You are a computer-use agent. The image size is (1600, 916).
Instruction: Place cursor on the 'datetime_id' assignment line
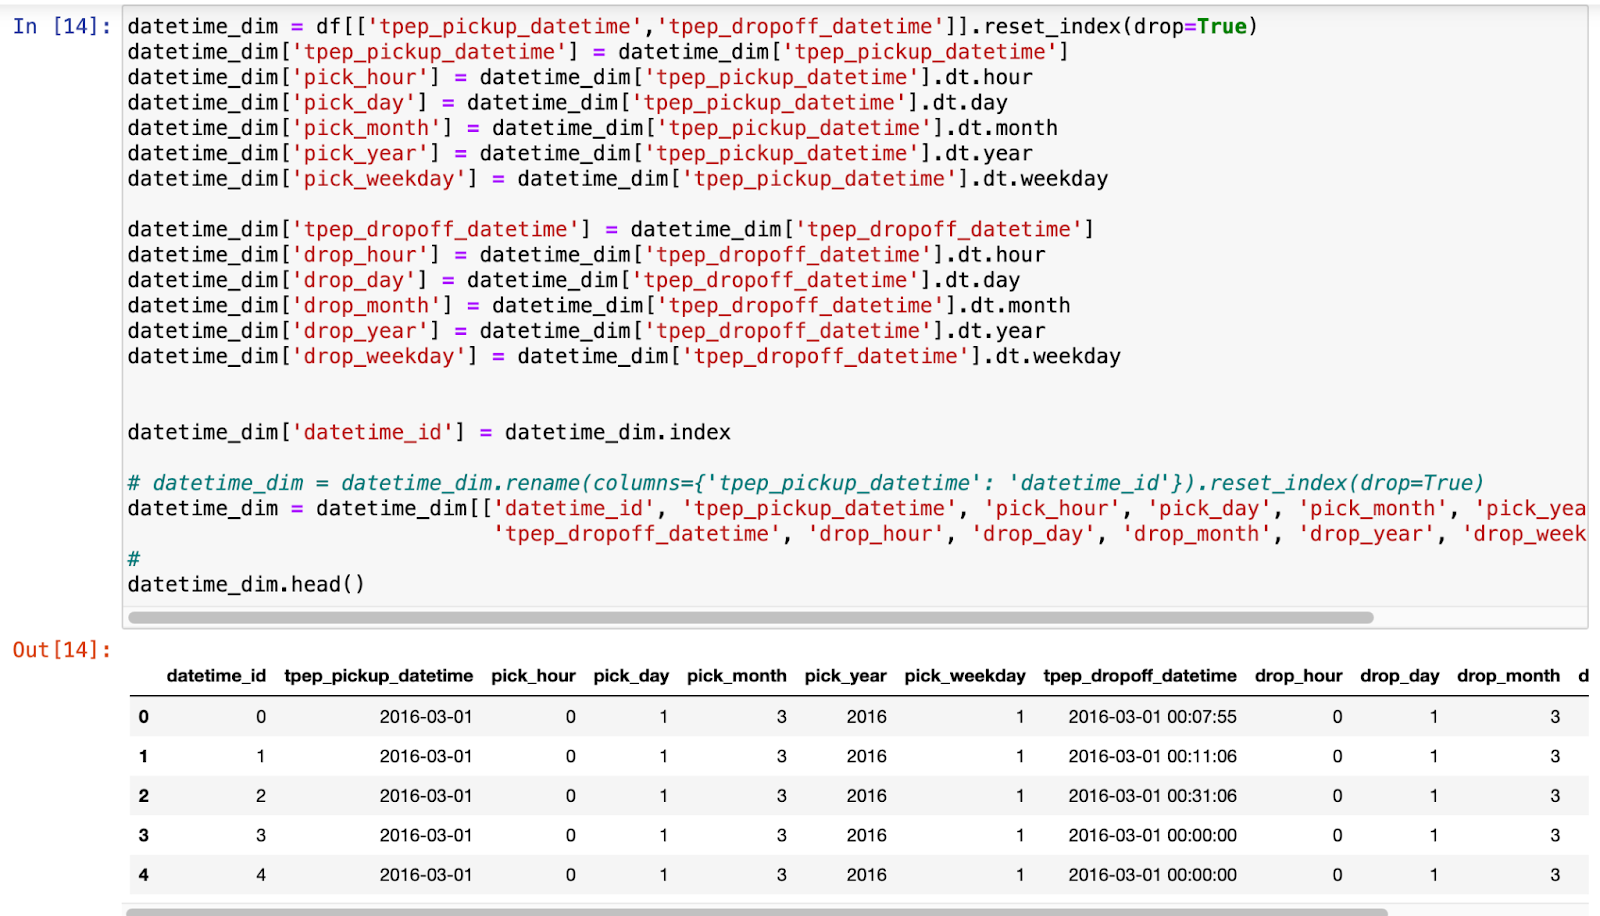pyautogui.click(x=428, y=432)
